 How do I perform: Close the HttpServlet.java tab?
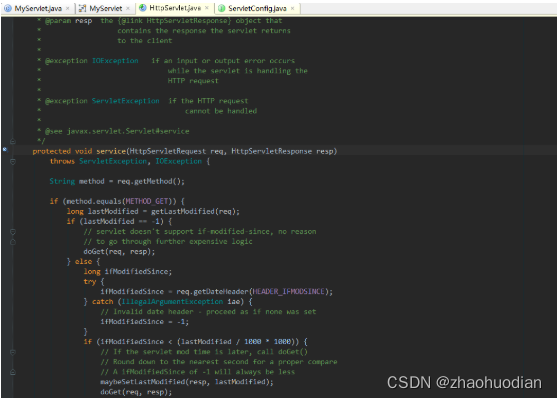(207, 8)
